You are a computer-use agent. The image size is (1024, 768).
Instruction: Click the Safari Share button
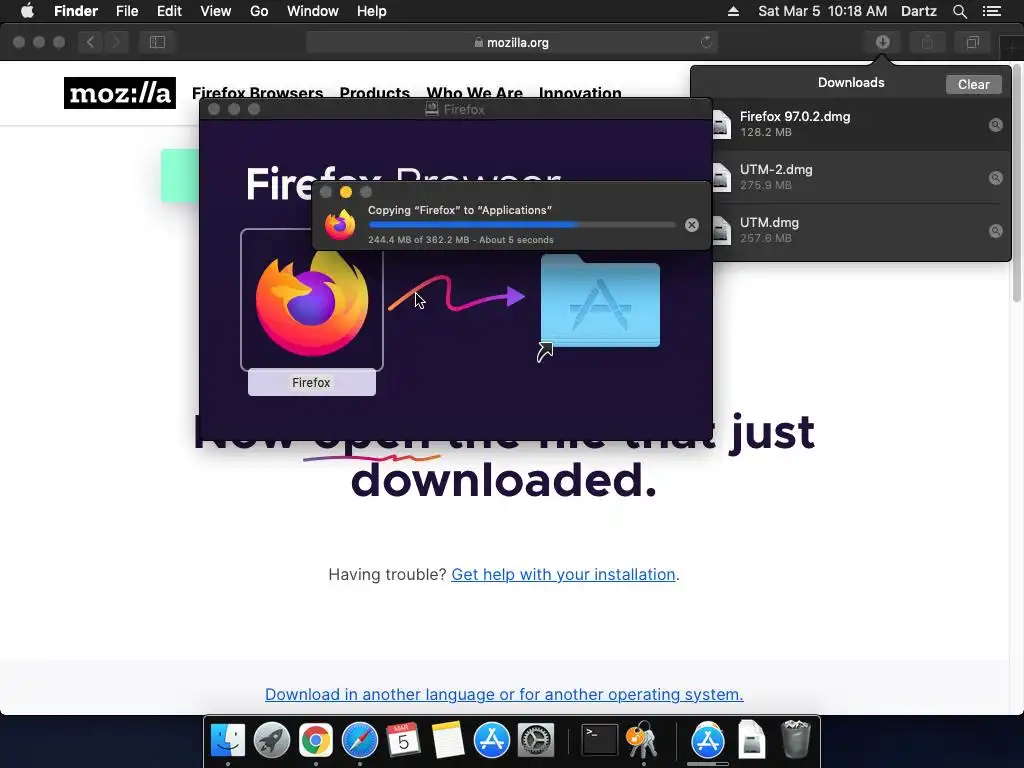click(x=927, y=42)
